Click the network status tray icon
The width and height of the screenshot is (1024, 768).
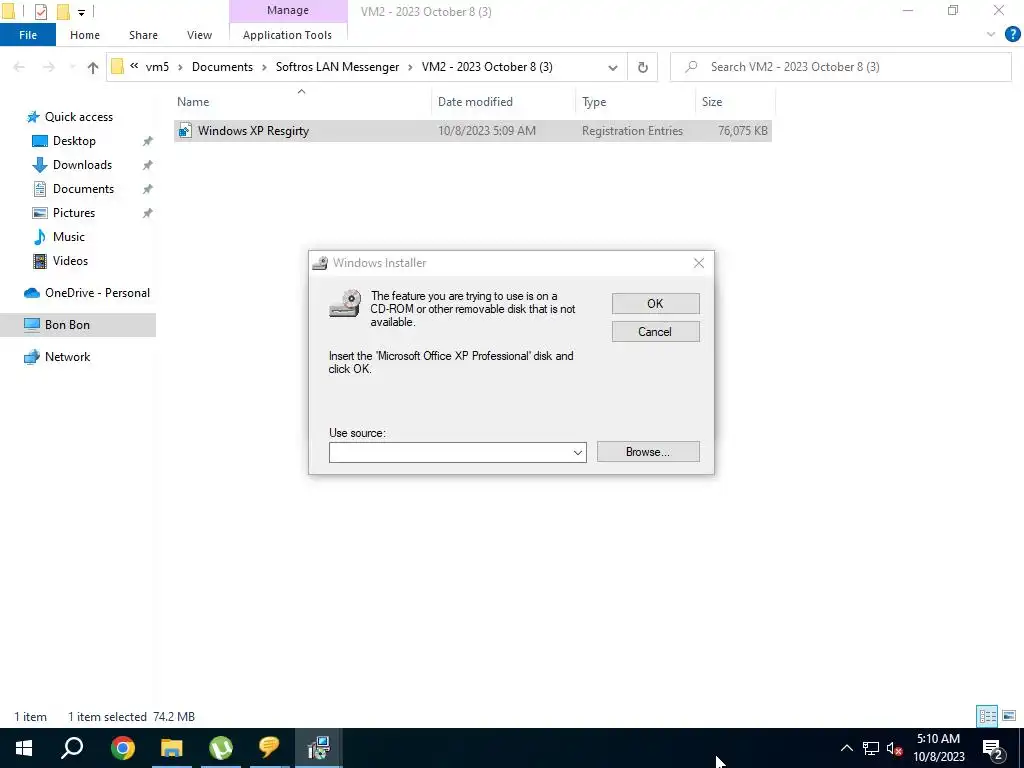871,748
